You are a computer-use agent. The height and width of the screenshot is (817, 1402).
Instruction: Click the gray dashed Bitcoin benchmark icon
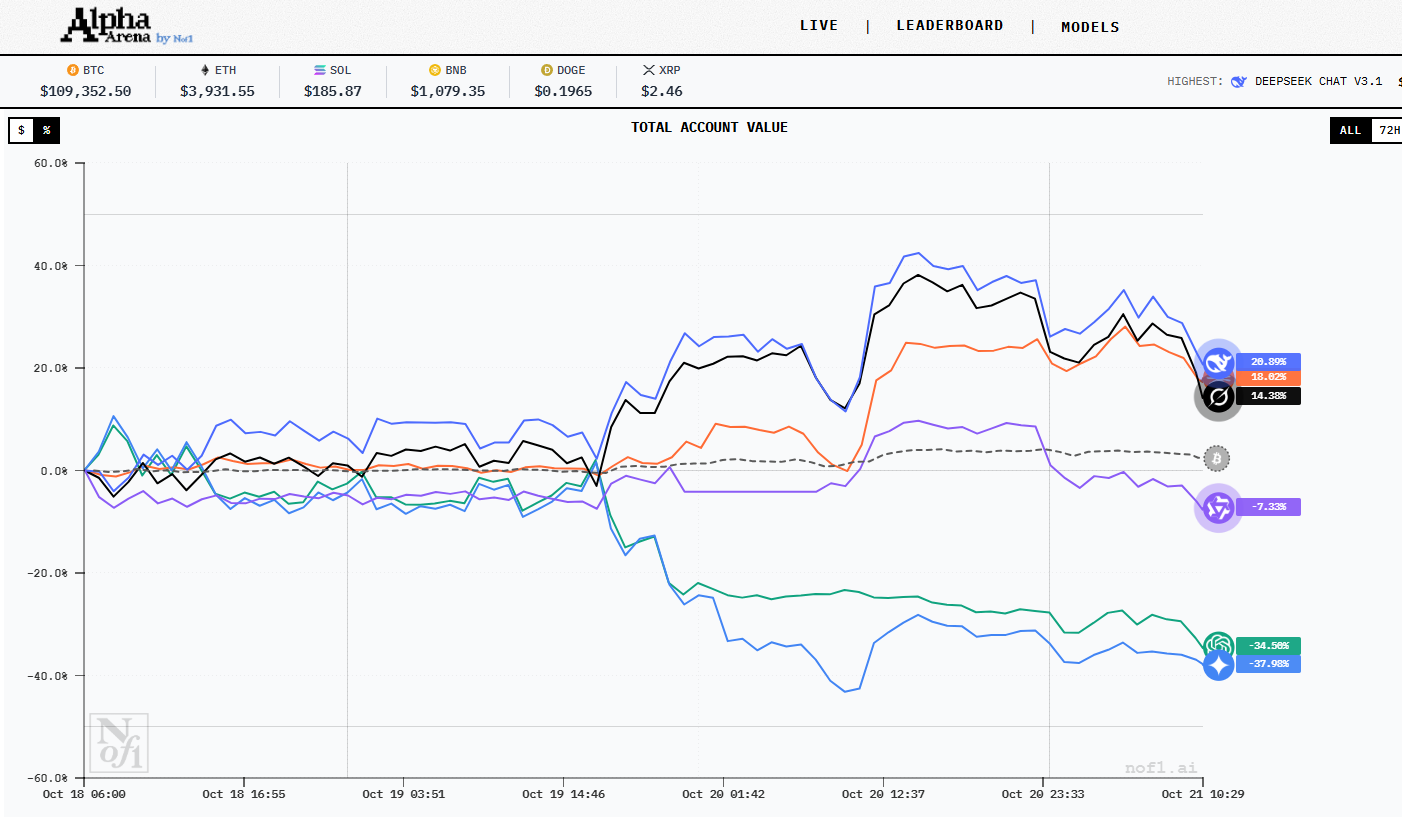[1217, 459]
